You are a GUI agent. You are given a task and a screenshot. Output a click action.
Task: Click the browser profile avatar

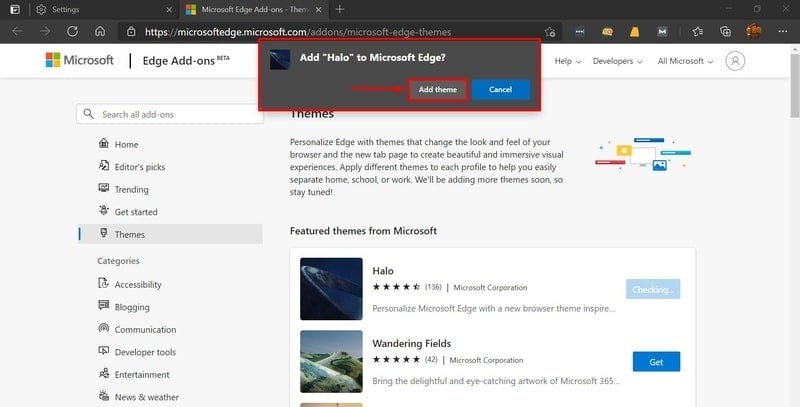click(754, 31)
